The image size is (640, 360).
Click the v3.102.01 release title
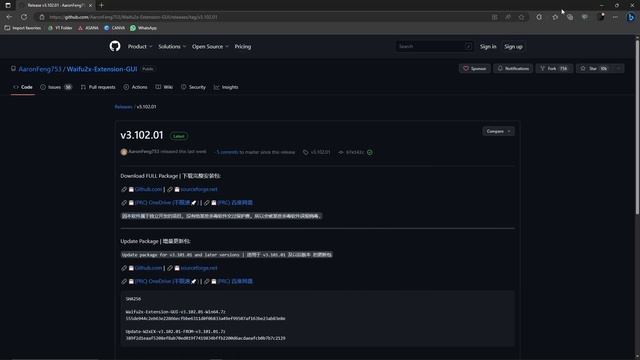142,135
